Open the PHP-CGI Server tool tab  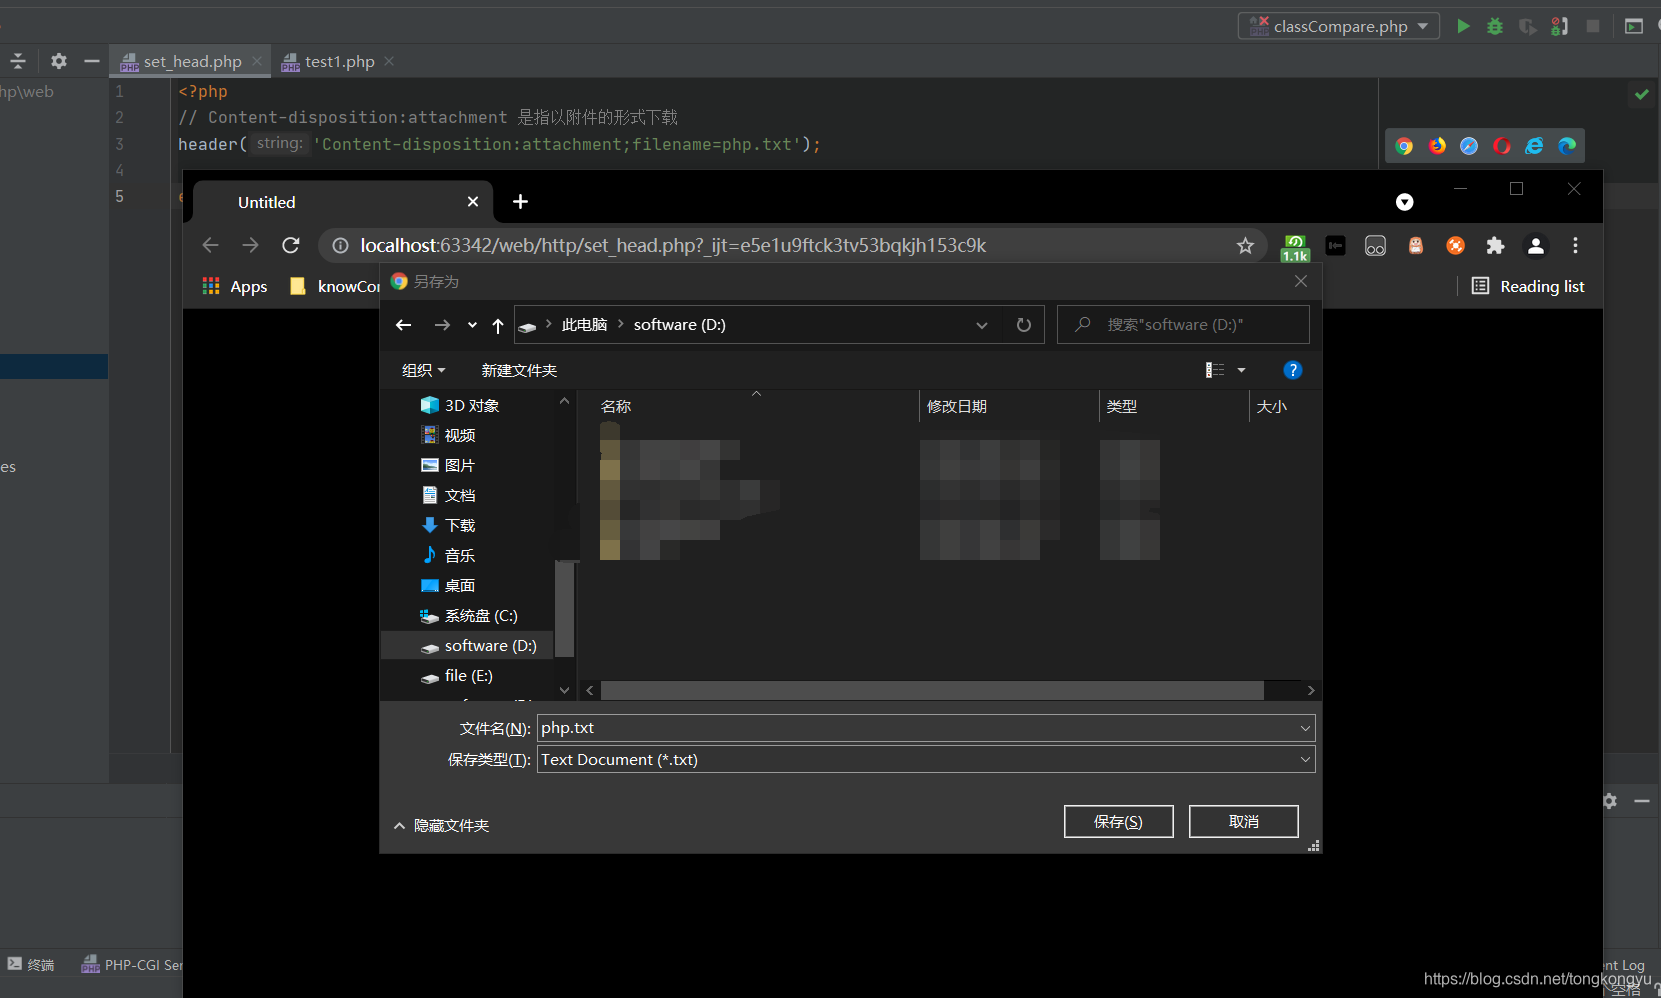pos(133,964)
